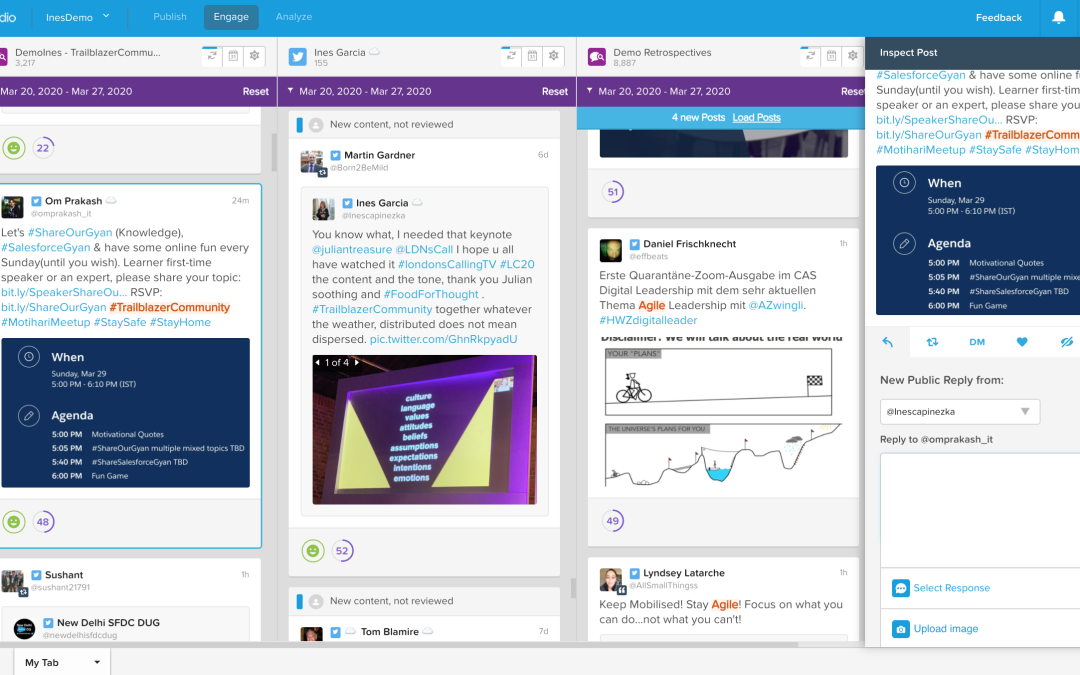Click sentiment smiley on Om Prakash post
The image size is (1080, 675).
point(14,521)
